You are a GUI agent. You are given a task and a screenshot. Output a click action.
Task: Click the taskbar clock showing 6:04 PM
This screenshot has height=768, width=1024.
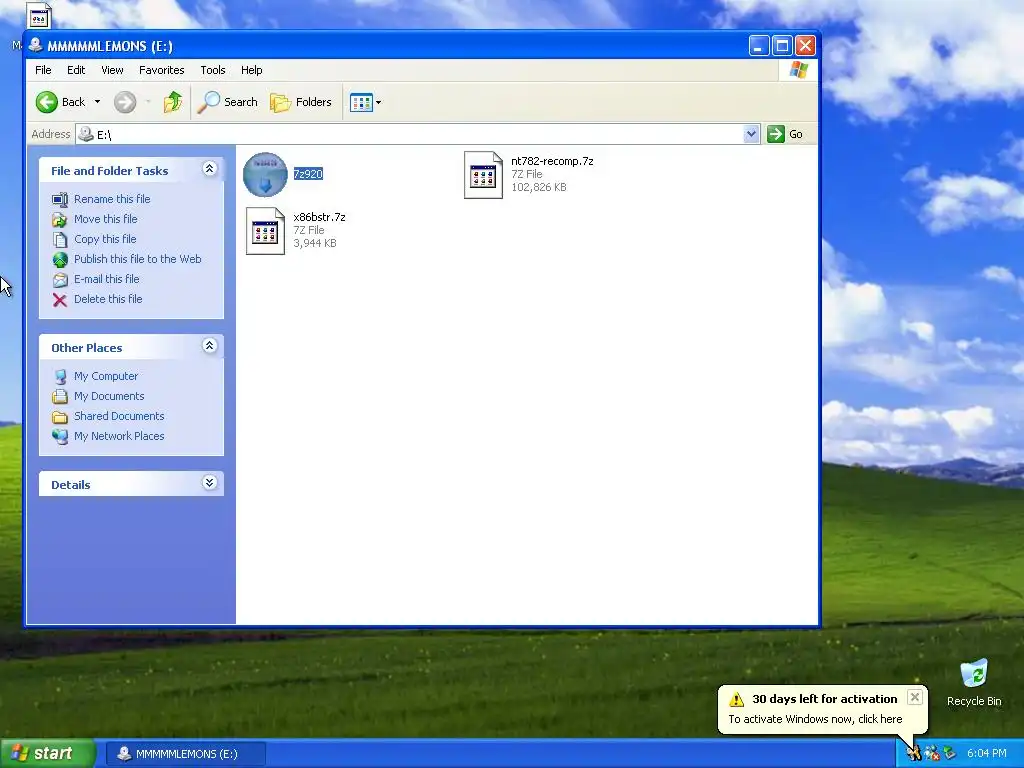(986, 754)
